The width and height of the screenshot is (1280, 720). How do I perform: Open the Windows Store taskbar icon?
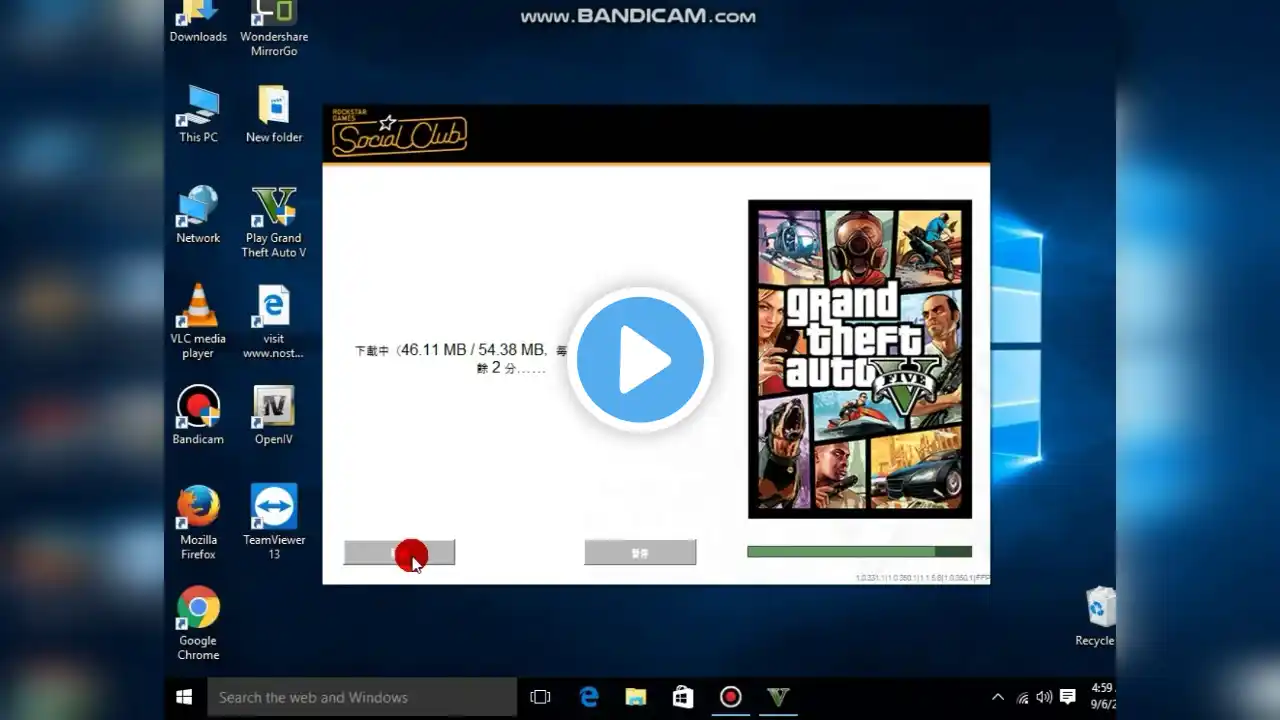pos(683,697)
